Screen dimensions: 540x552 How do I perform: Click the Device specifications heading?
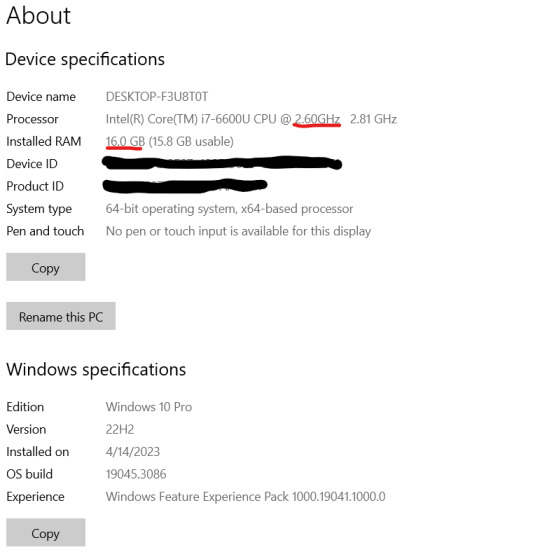point(85,59)
